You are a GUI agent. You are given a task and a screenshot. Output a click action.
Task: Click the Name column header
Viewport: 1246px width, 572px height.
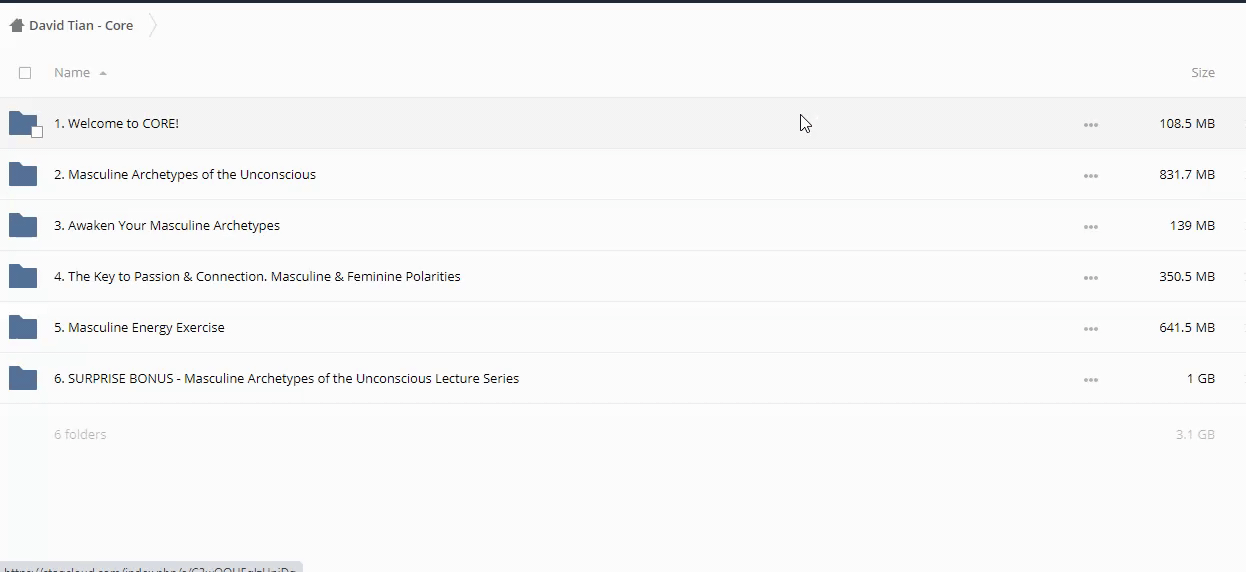tap(72, 73)
